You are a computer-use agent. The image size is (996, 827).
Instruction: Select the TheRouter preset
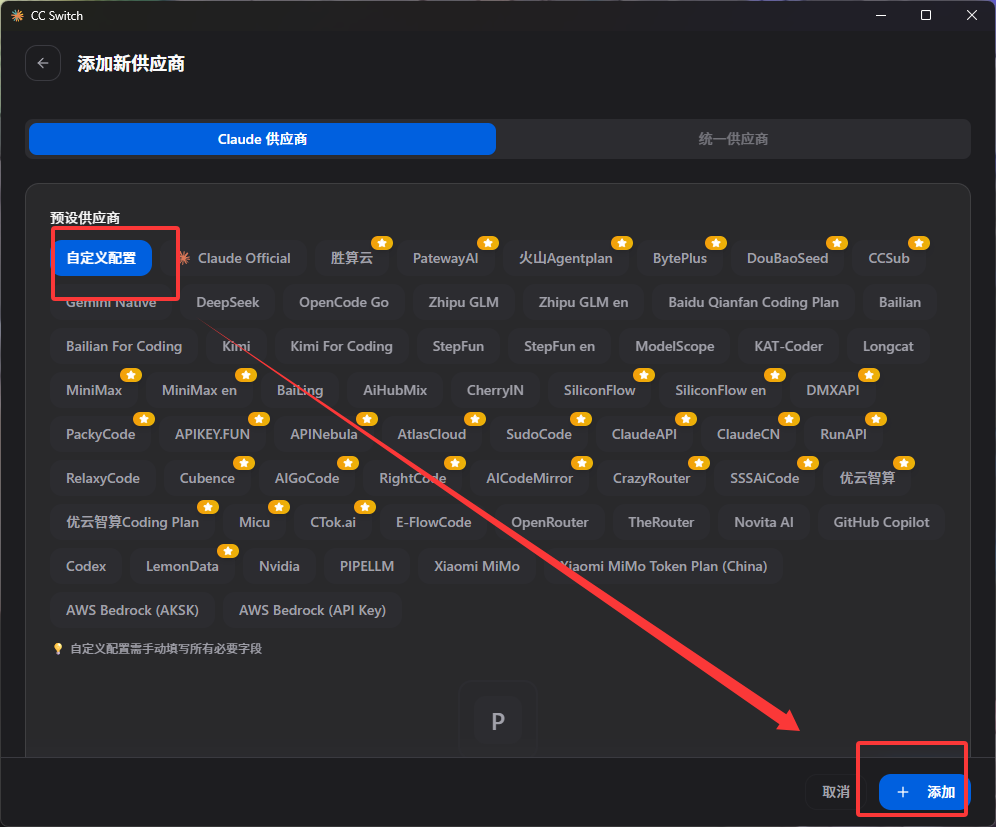pos(661,522)
